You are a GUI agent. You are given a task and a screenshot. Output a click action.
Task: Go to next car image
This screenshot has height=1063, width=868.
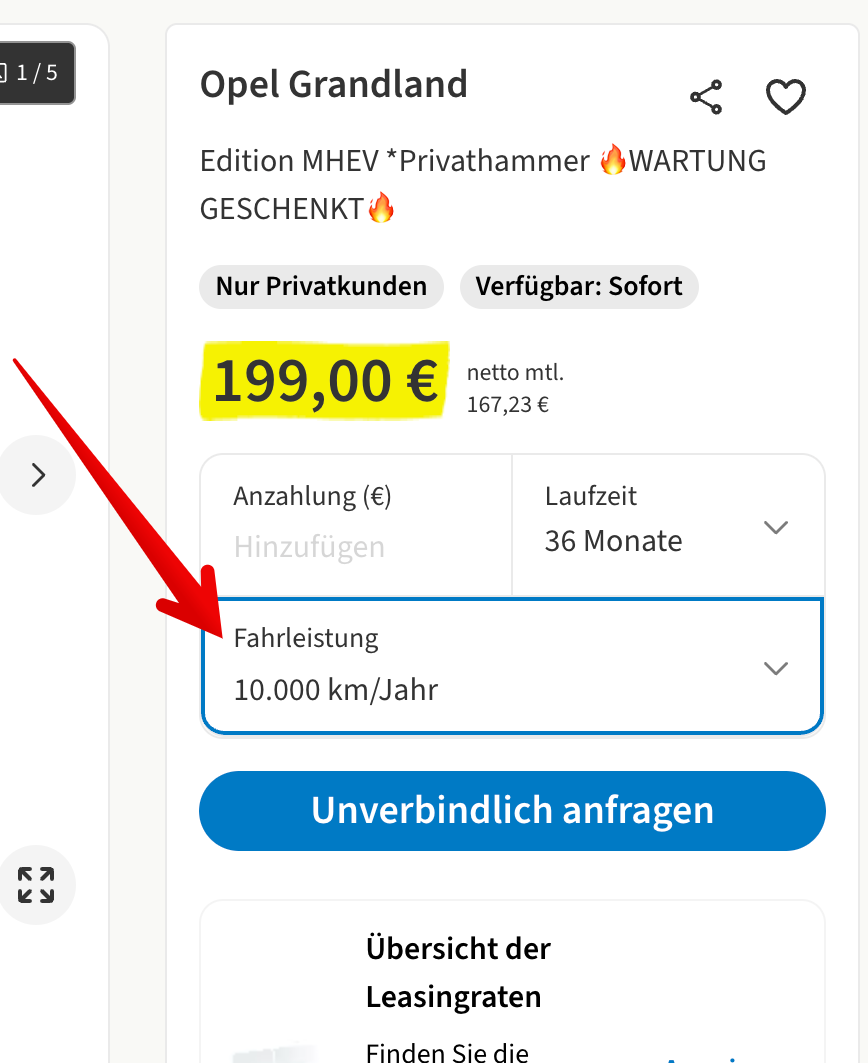point(37,475)
